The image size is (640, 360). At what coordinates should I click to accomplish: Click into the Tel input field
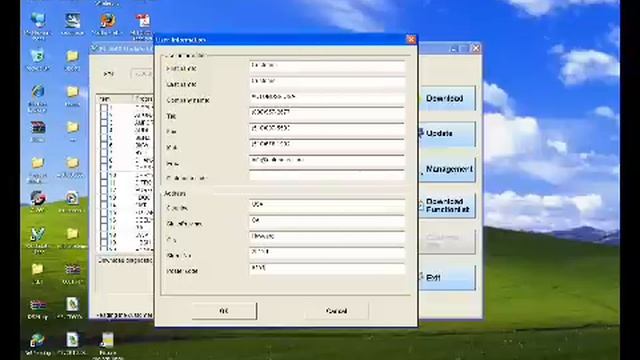pos(327,114)
